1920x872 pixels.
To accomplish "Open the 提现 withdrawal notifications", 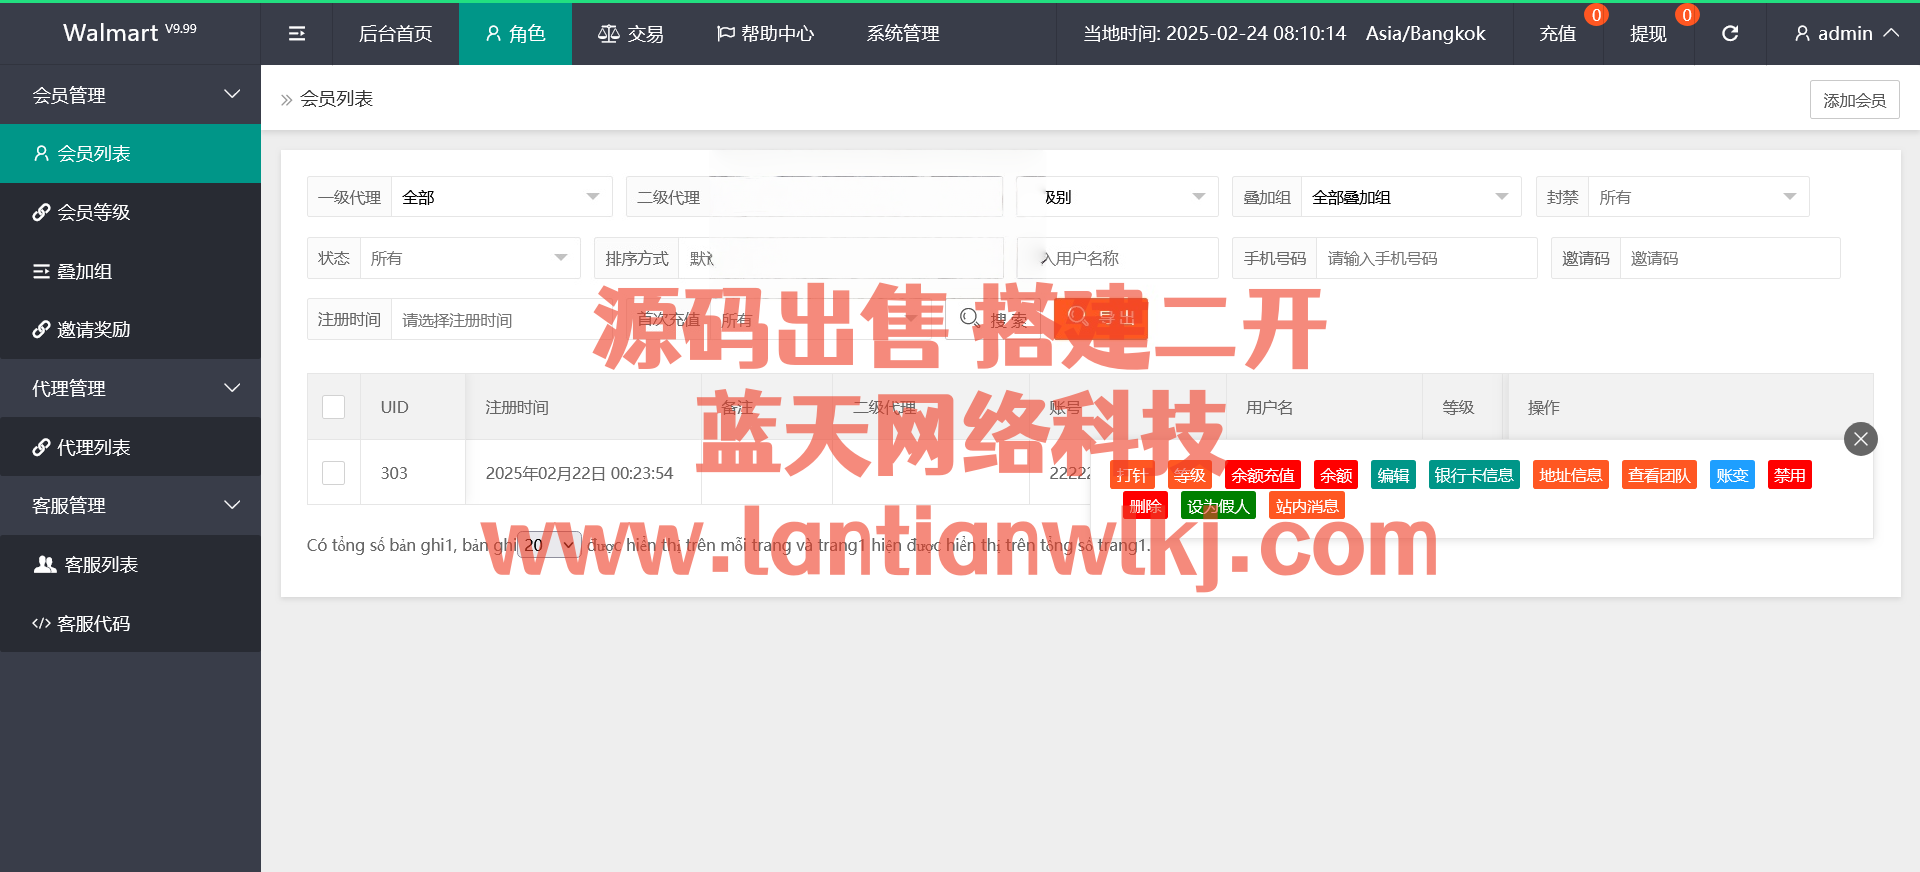I will [1648, 34].
